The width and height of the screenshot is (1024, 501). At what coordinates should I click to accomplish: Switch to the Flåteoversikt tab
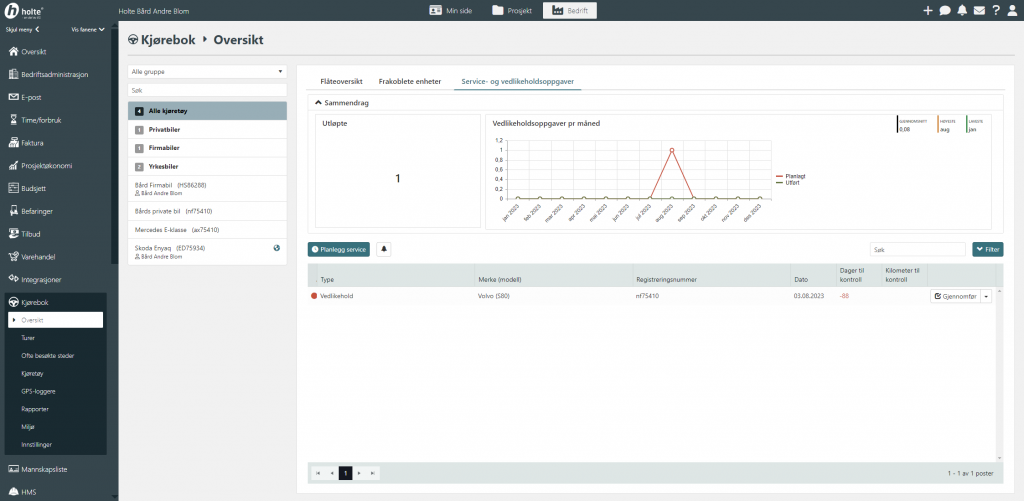339,80
